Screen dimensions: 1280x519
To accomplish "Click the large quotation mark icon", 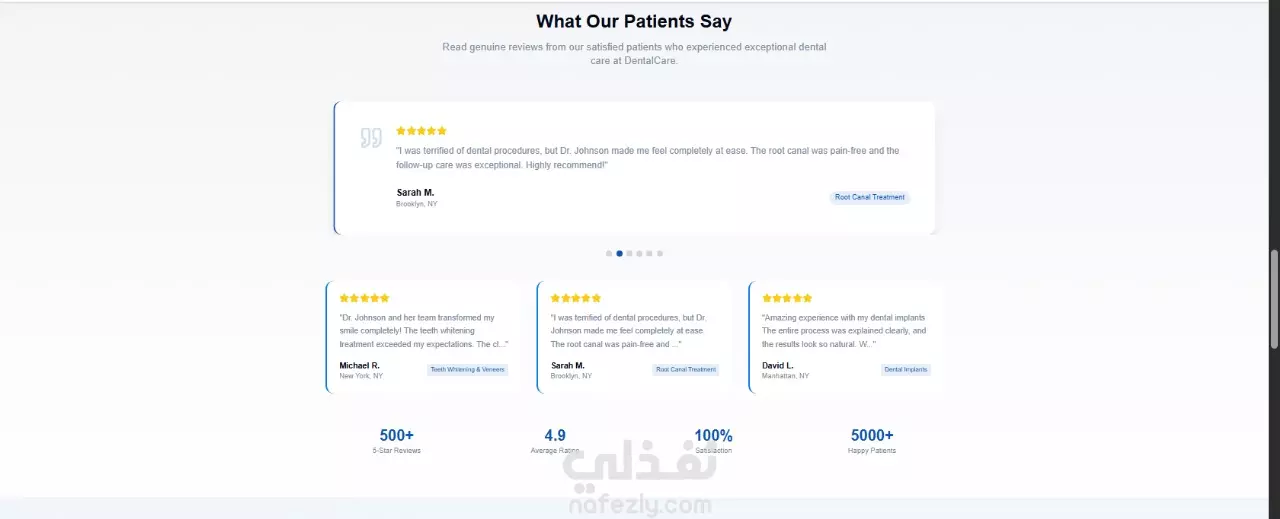I will pyautogui.click(x=371, y=138).
